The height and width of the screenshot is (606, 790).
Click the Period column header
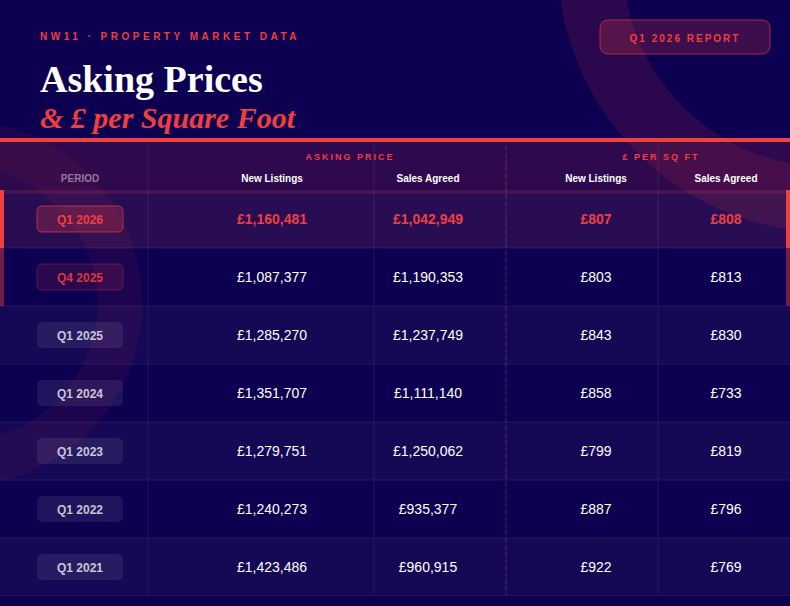[80, 178]
